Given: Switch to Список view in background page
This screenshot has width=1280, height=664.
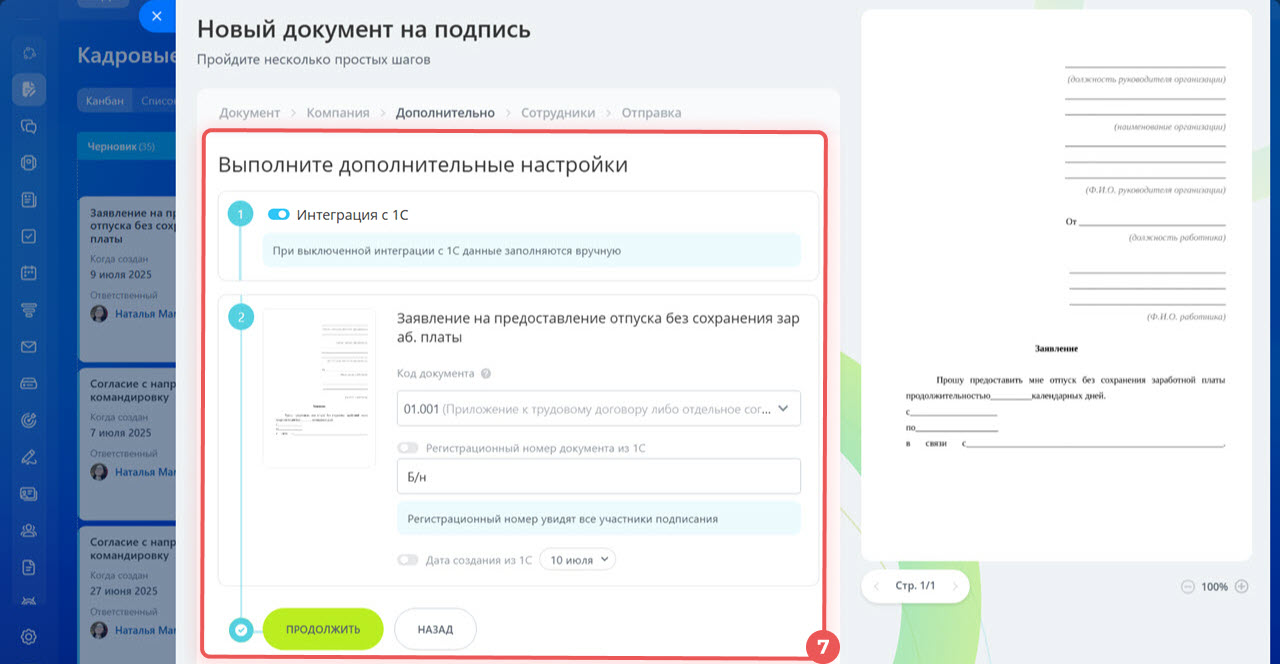Looking at the screenshot, I should (x=155, y=100).
